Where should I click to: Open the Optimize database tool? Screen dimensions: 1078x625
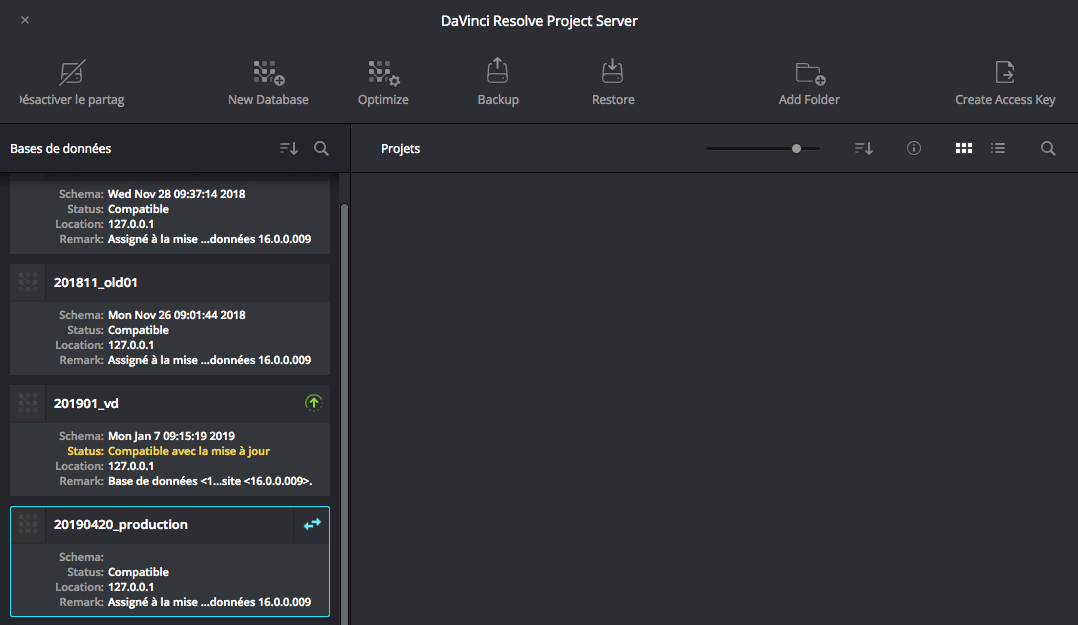[x=383, y=74]
